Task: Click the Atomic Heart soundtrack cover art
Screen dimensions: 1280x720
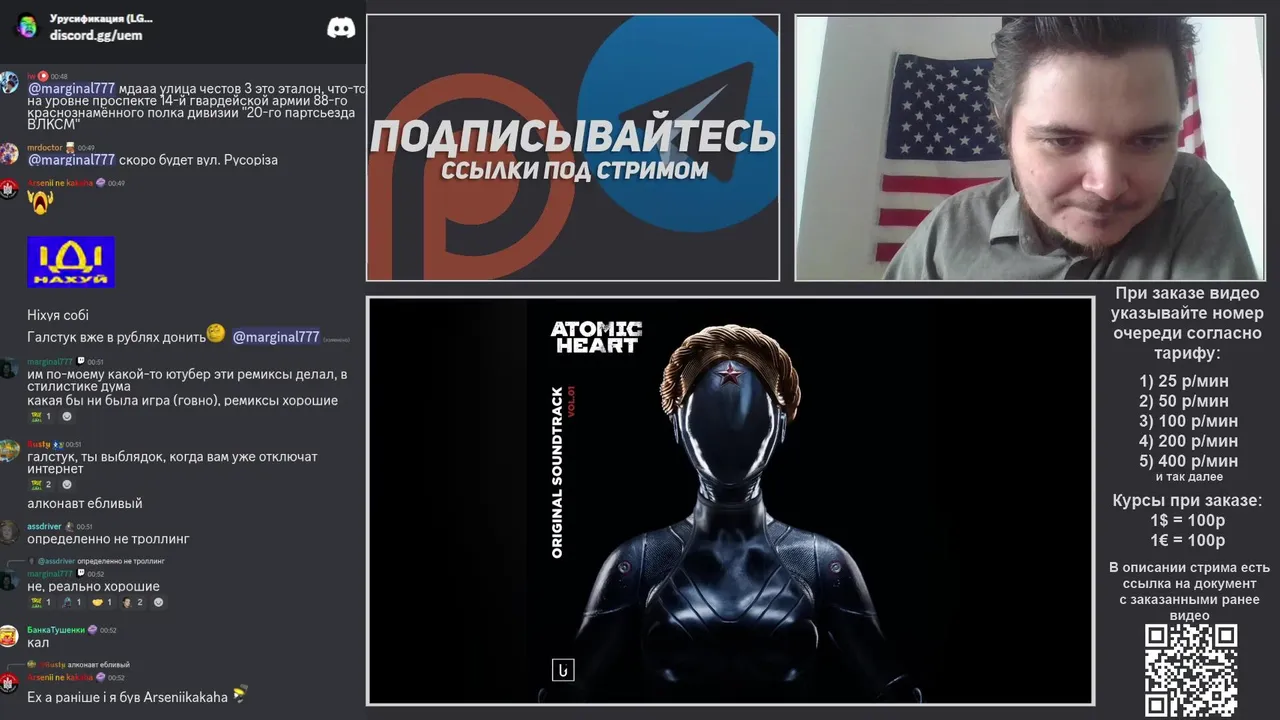Action: point(730,501)
